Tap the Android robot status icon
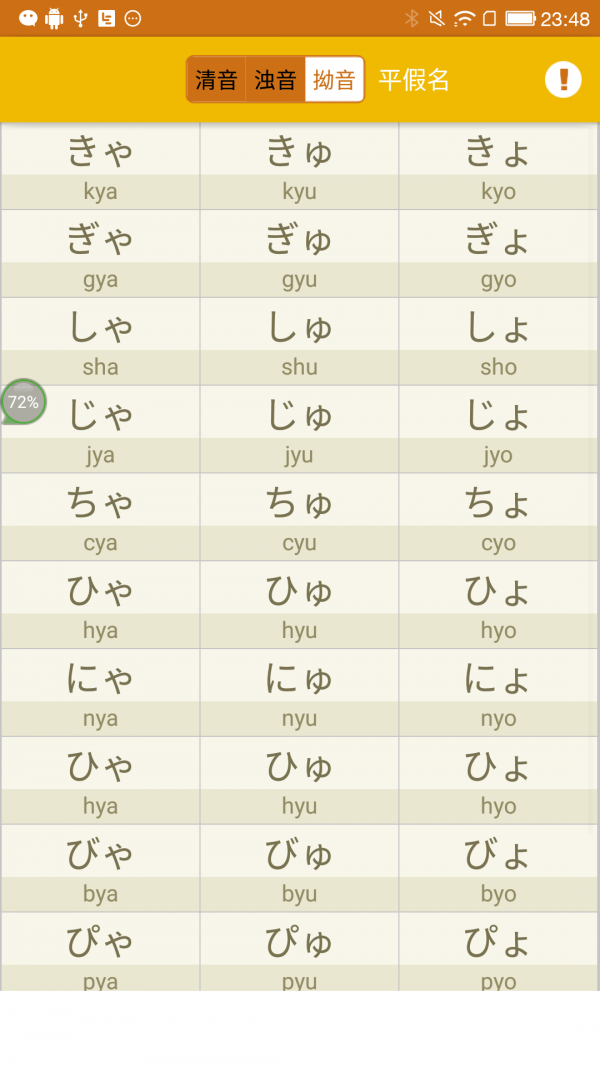600x1067 pixels. pos(54,18)
